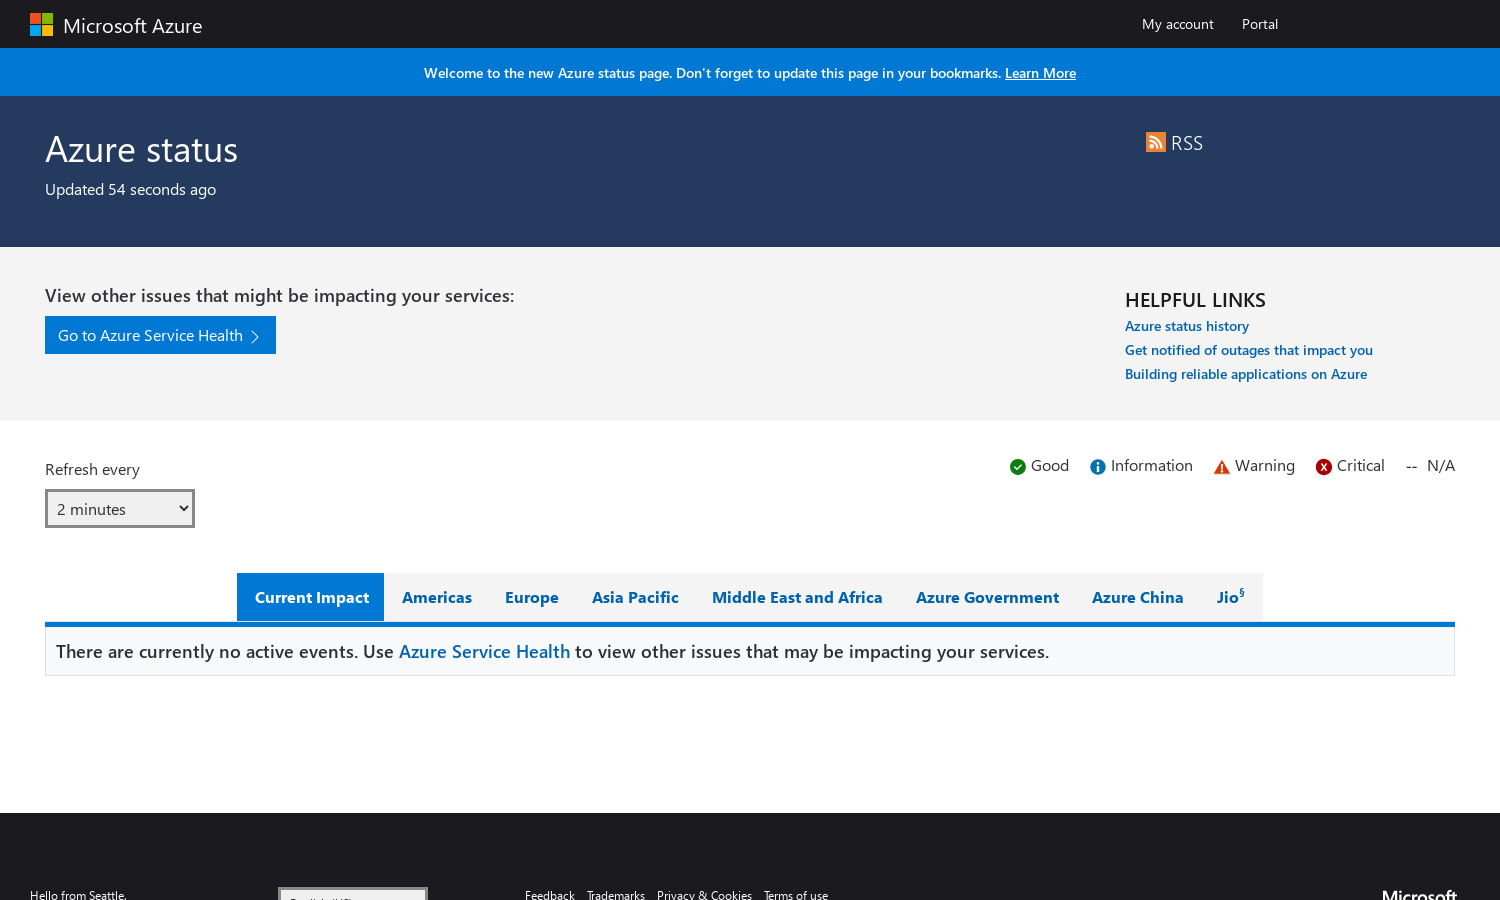Open Azure status history link
The image size is (1500, 900).
click(x=1186, y=326)
